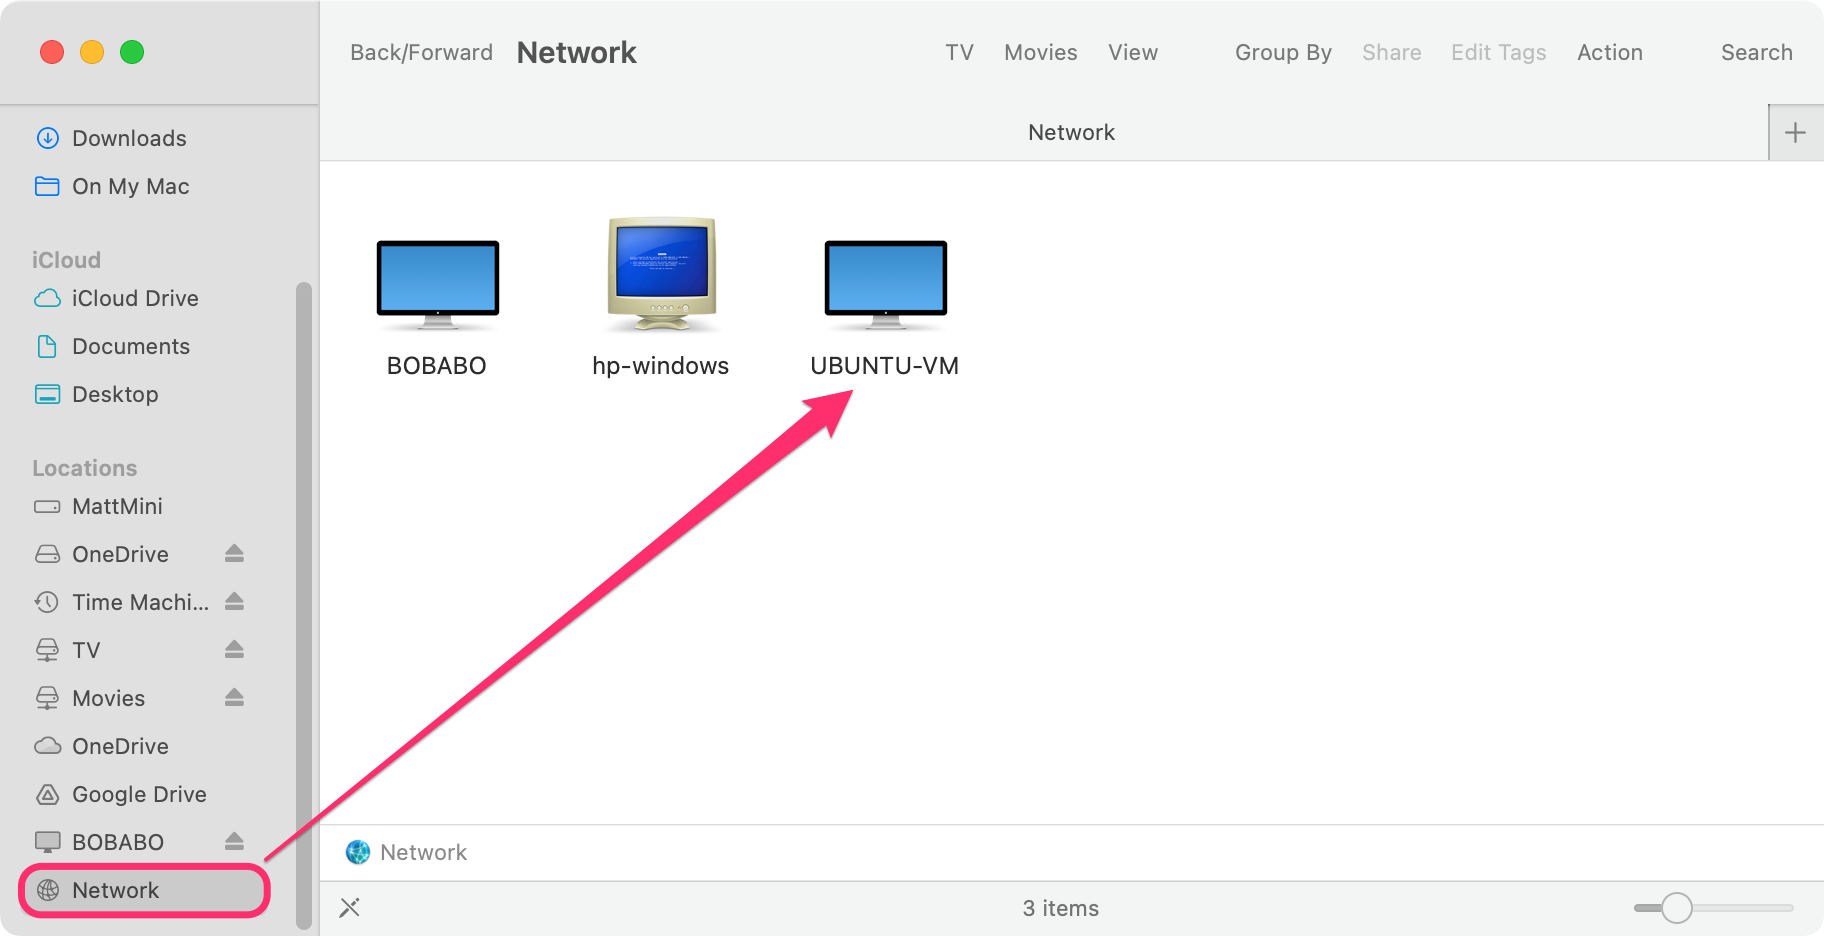Eject the TV volume in sidebar
The height and width of the screenshot is (936, 1824).
pyautogui.click(x=234, y=650)
